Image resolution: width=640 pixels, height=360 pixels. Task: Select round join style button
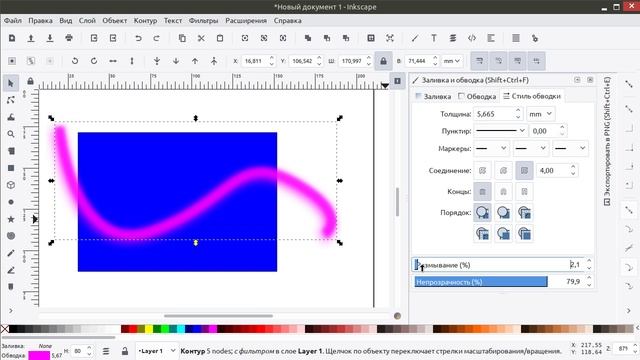click(503, 170)
